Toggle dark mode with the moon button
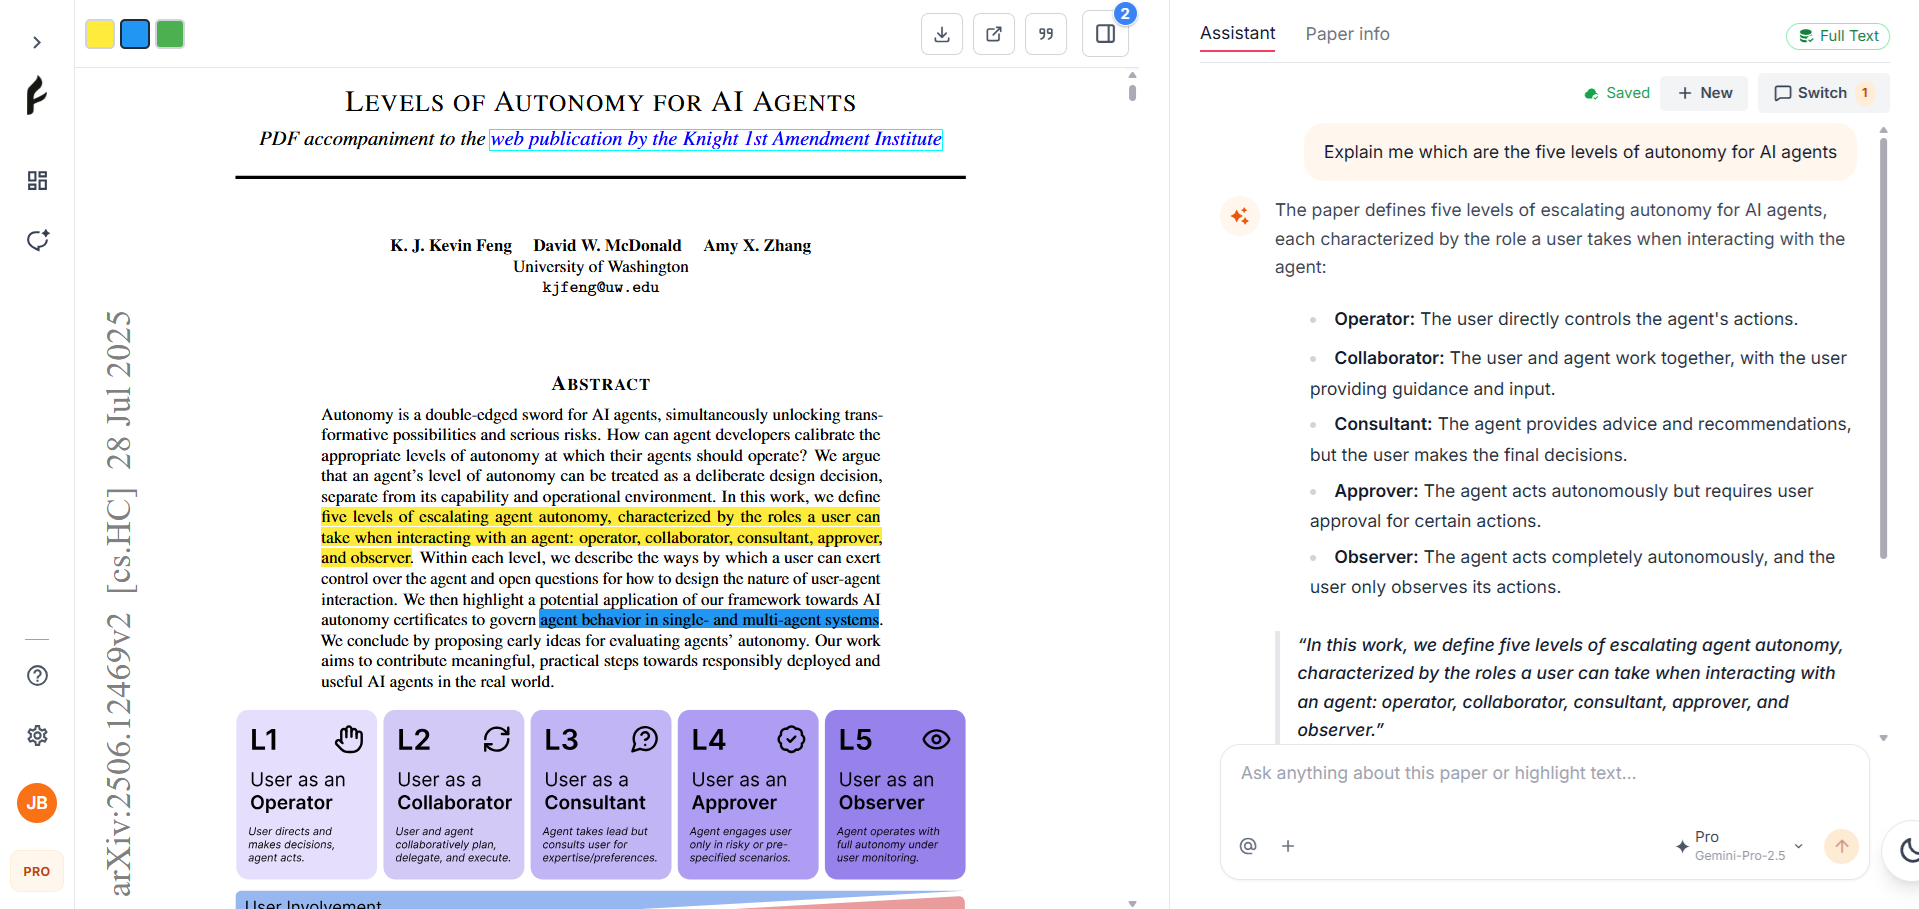This screenshot has width=1919, height=909. 1906,850
